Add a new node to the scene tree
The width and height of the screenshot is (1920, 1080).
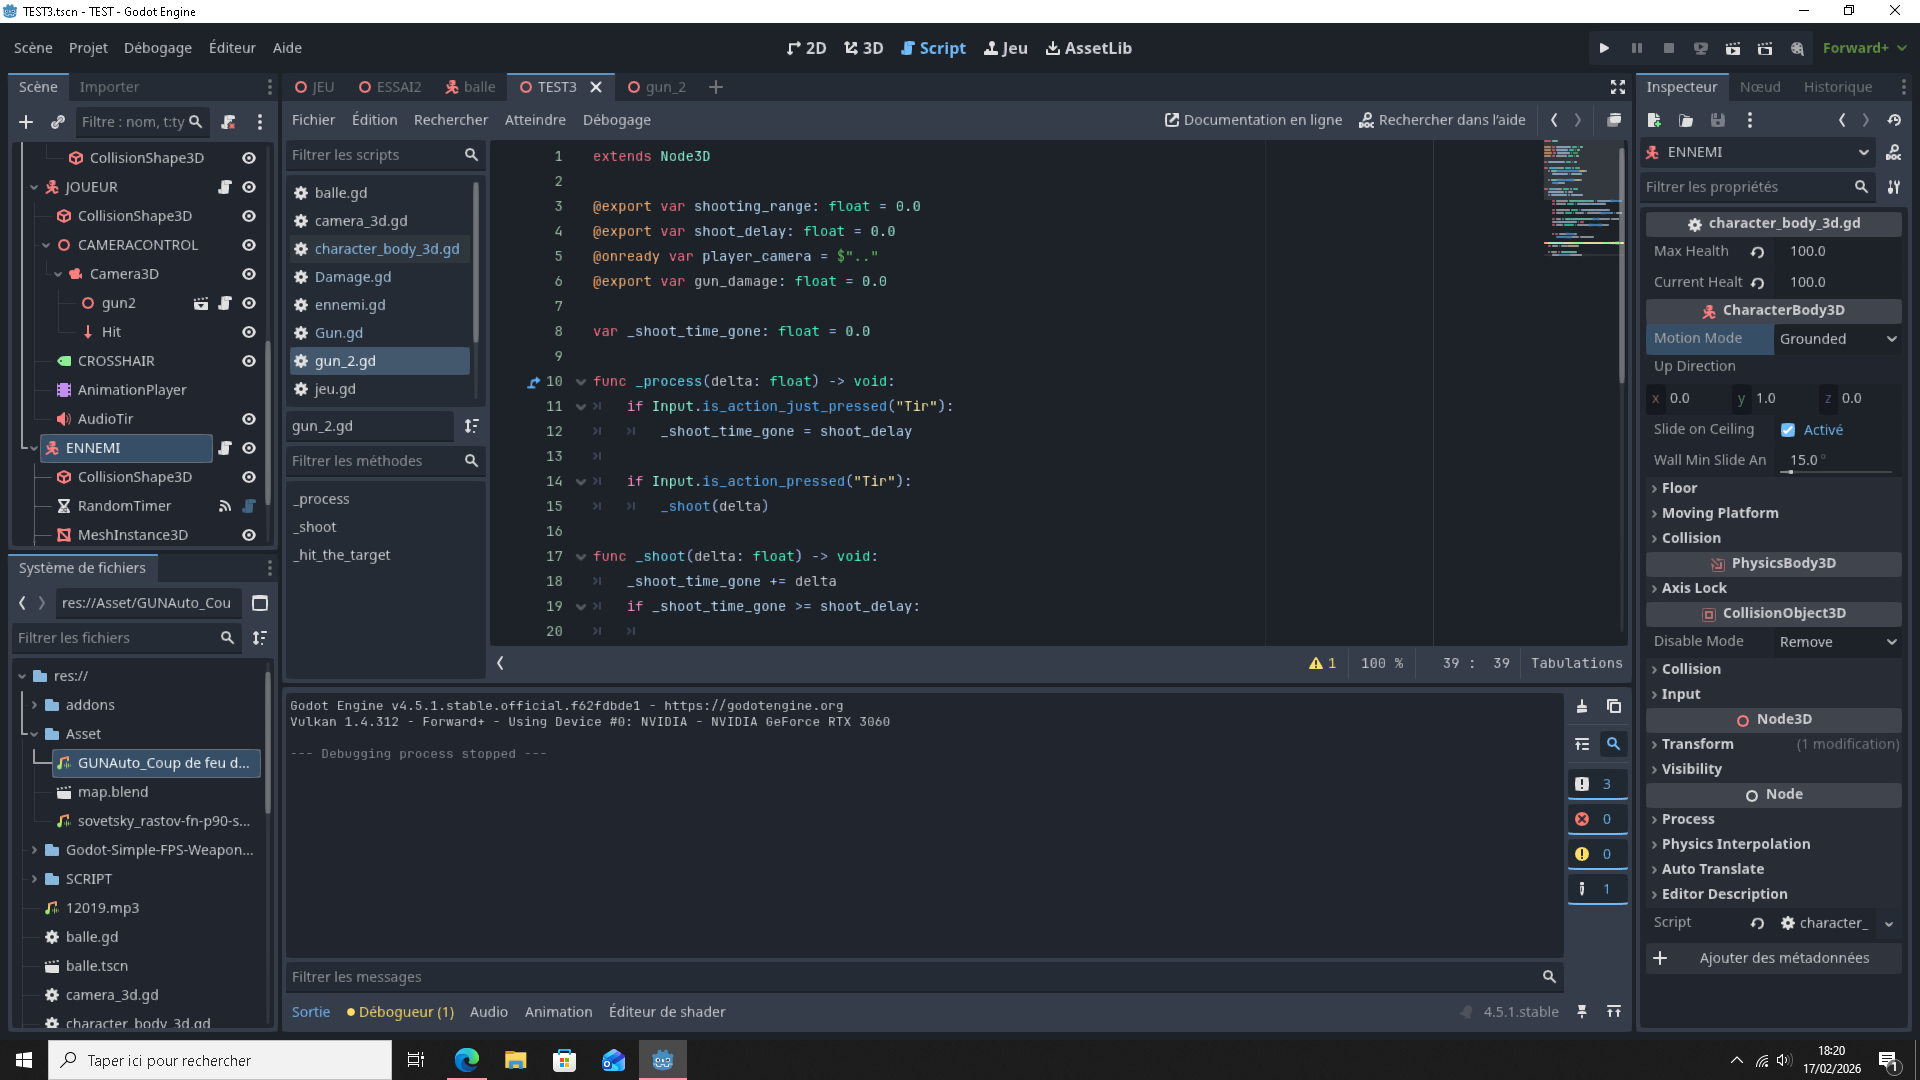26,122
